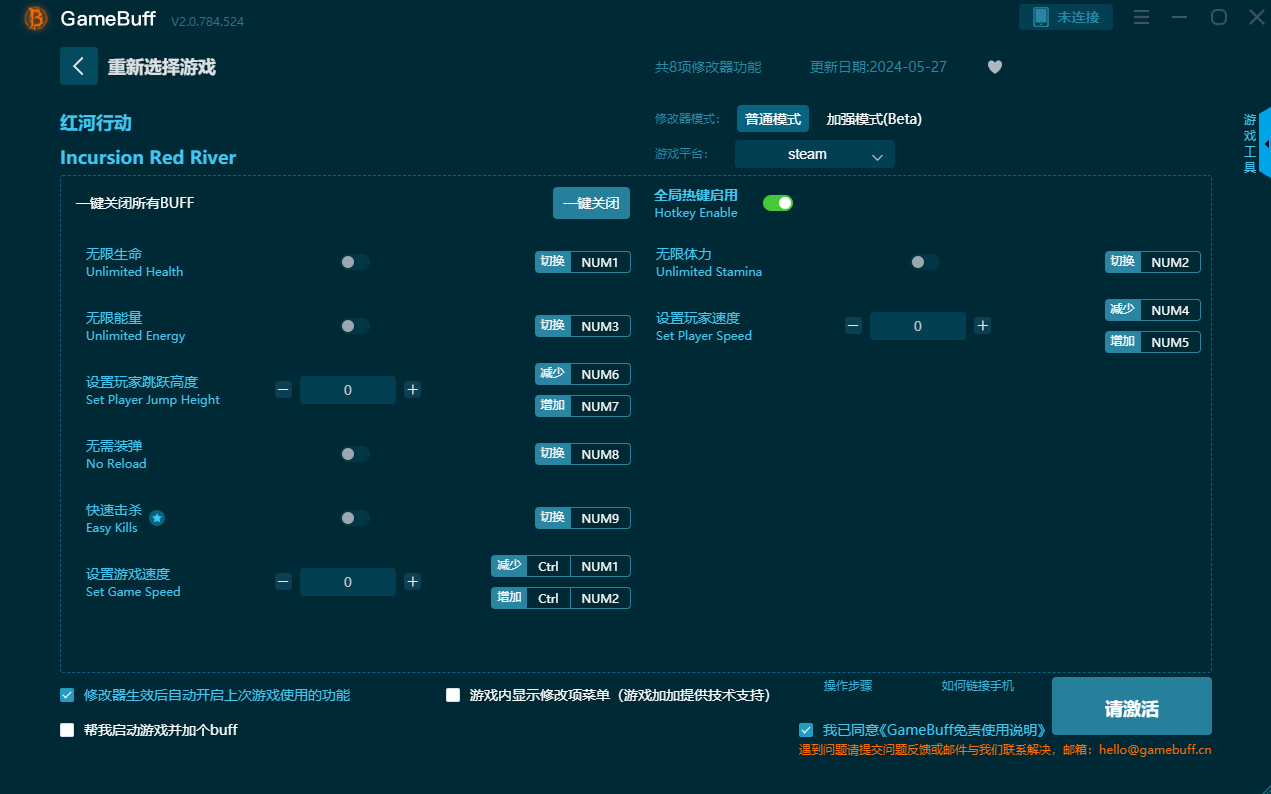The image size is (1271, 794).
Task: Click the star badge beside Easy Kills
Action: 157,518
